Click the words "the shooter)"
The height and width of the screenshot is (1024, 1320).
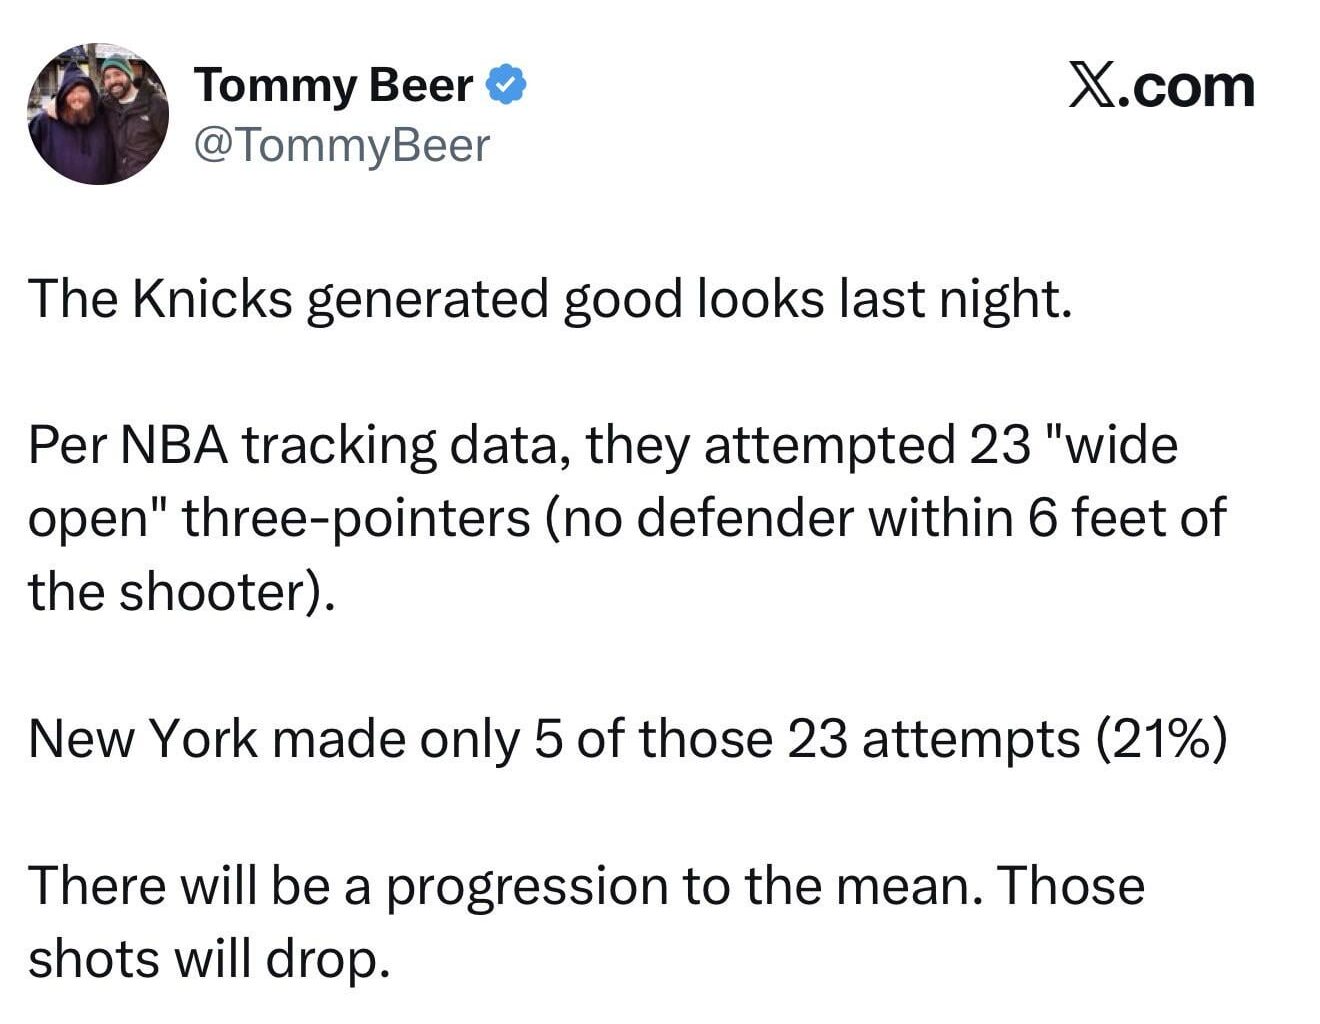(180, 591)
